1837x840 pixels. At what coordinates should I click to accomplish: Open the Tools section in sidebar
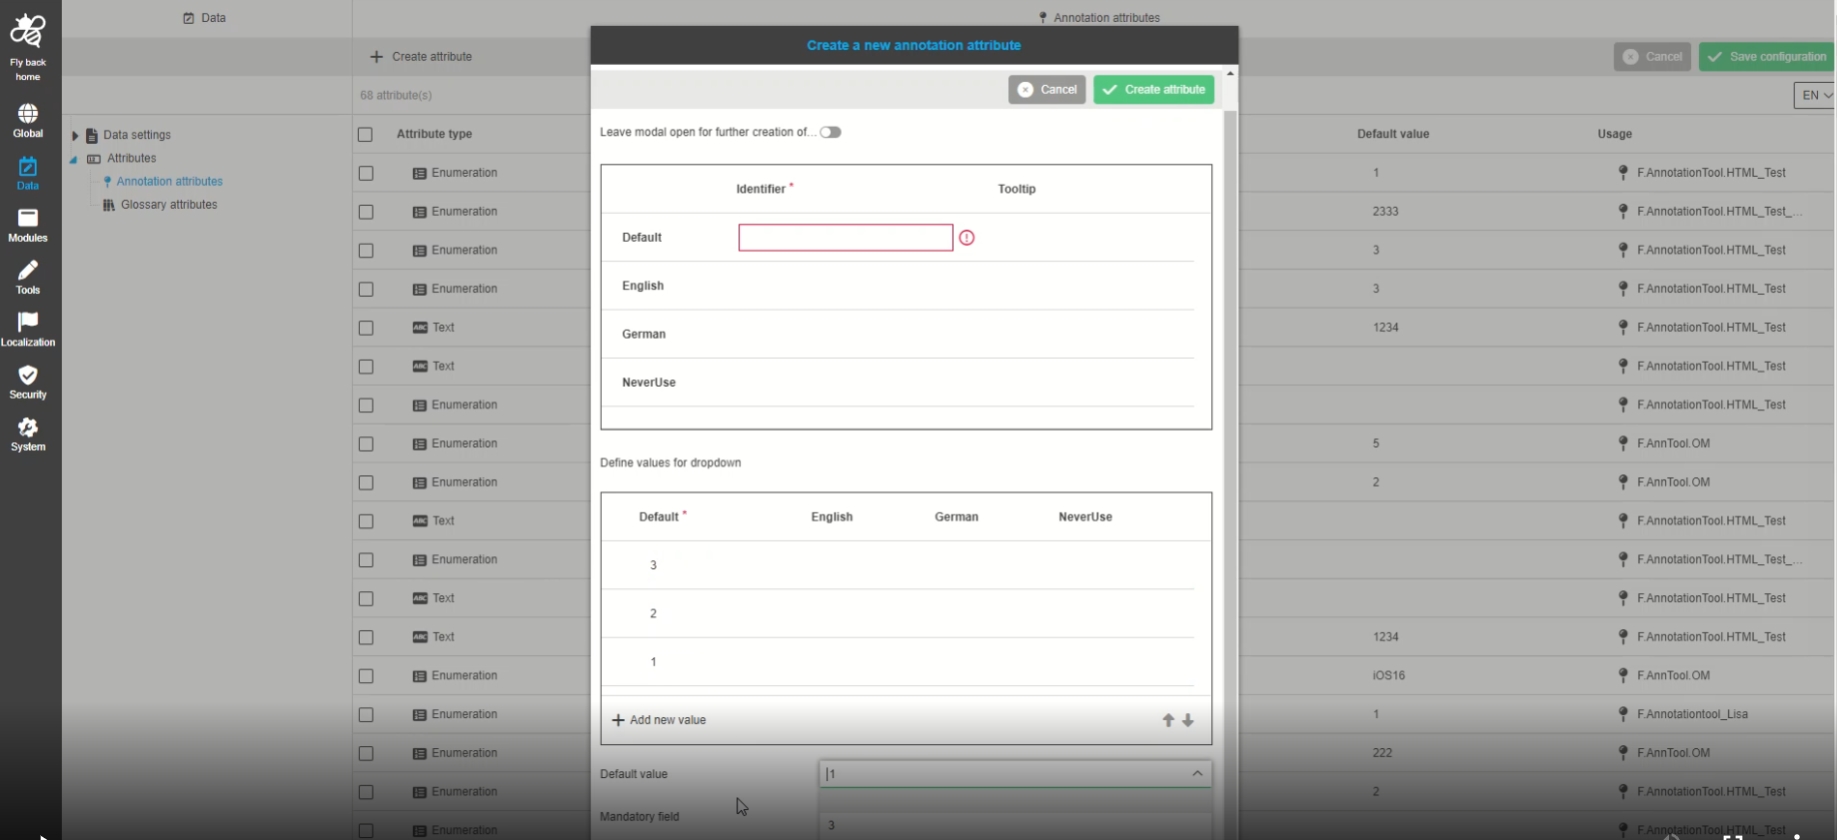(28, 278)
